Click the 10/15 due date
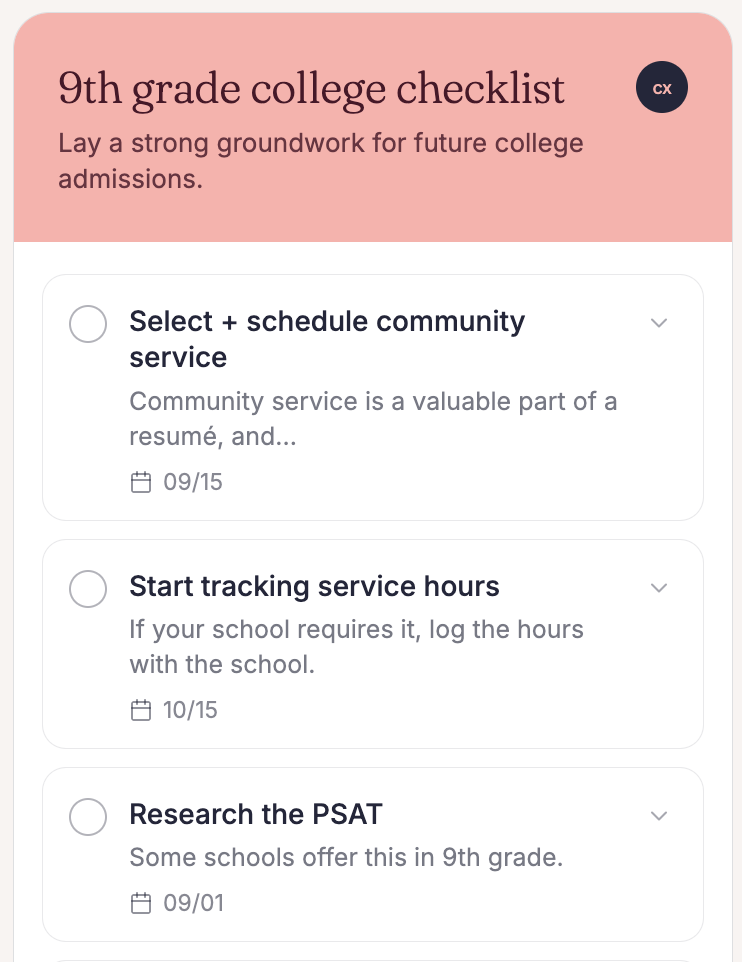This screenshot has height=962, width=742. [x=190, y=711]
